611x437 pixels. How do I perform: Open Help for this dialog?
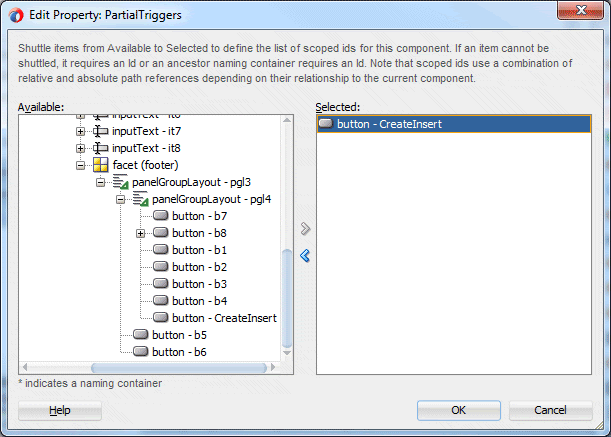60,410
